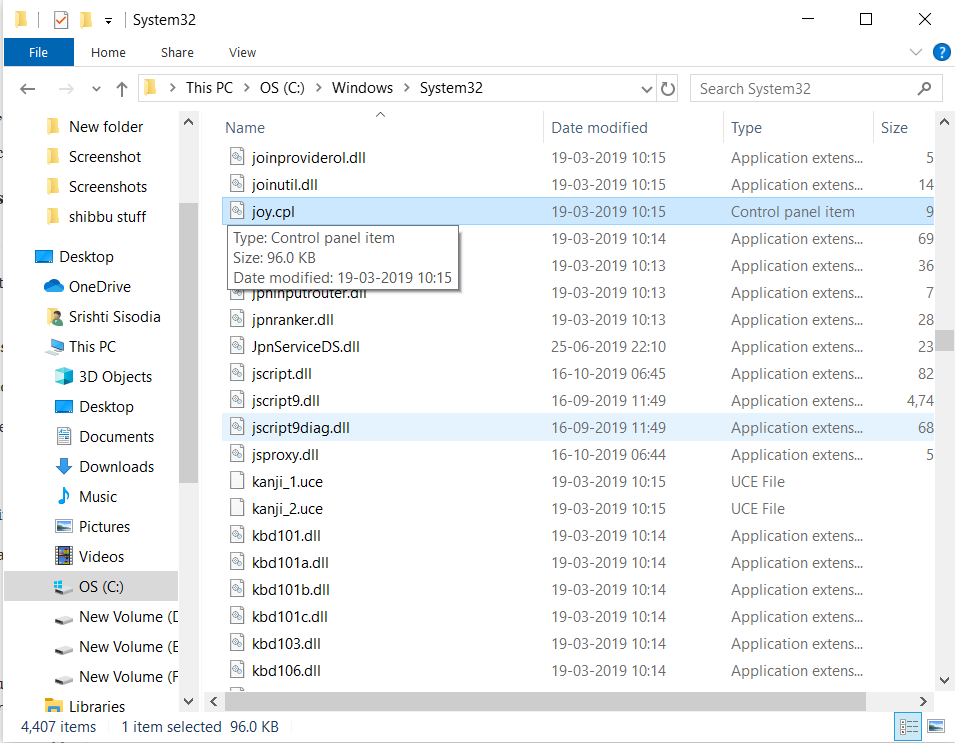The width and height of the screenshot is (955, 743).
Task: Click the Videos filmstrip icon
Action: coord(63,556)
